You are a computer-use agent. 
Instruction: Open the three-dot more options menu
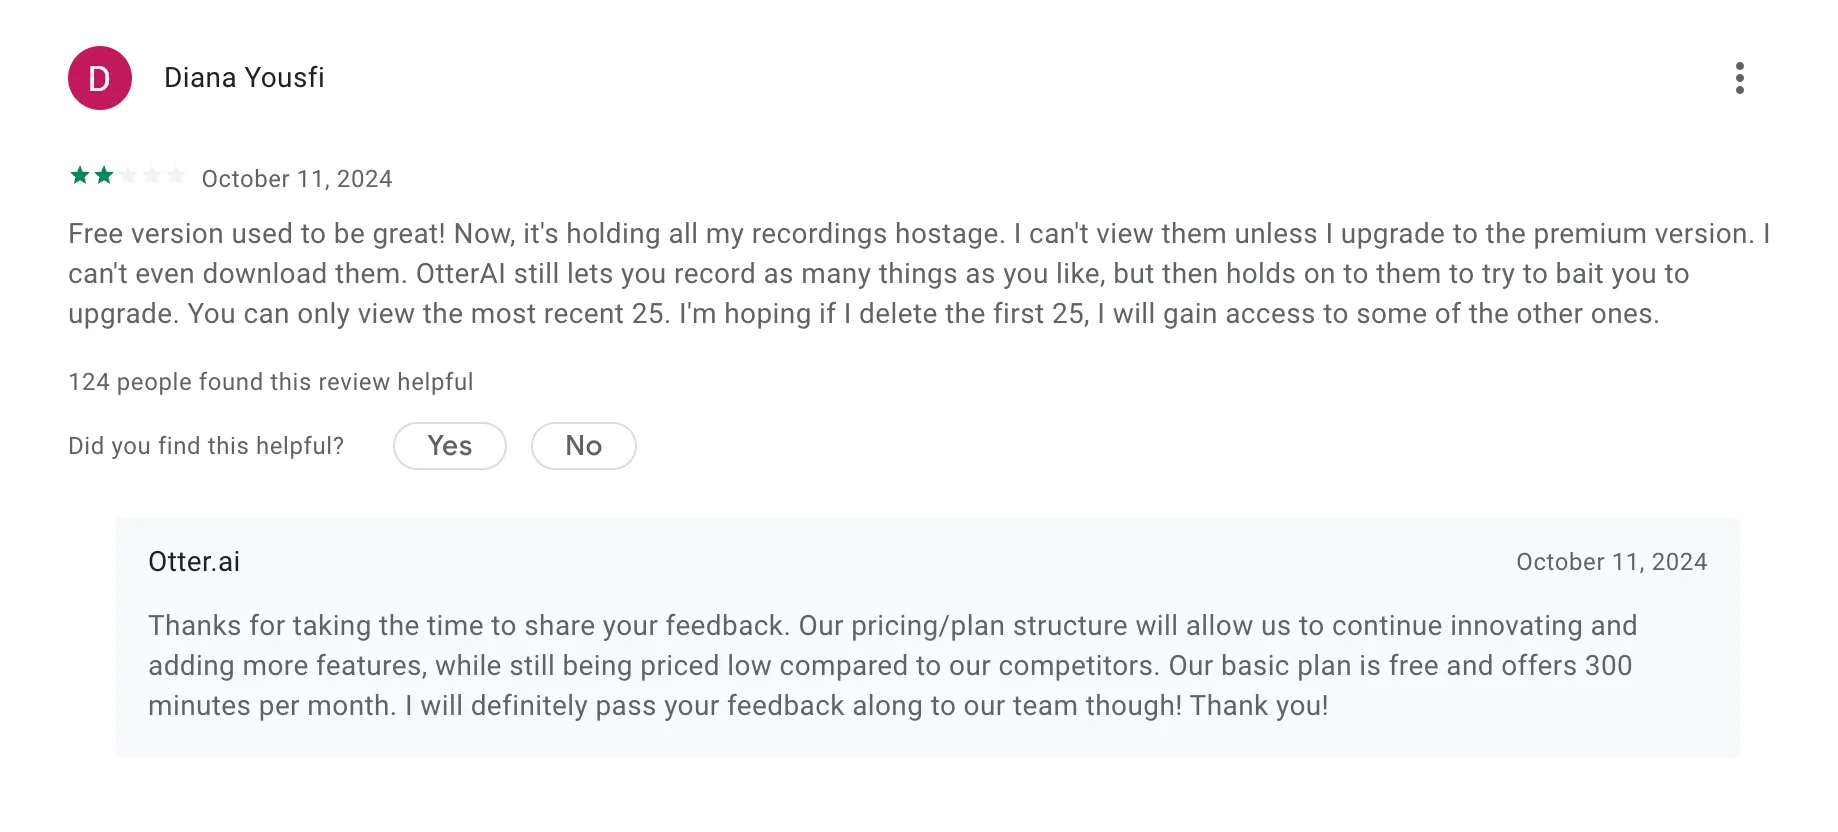[x=1740, y=78]
